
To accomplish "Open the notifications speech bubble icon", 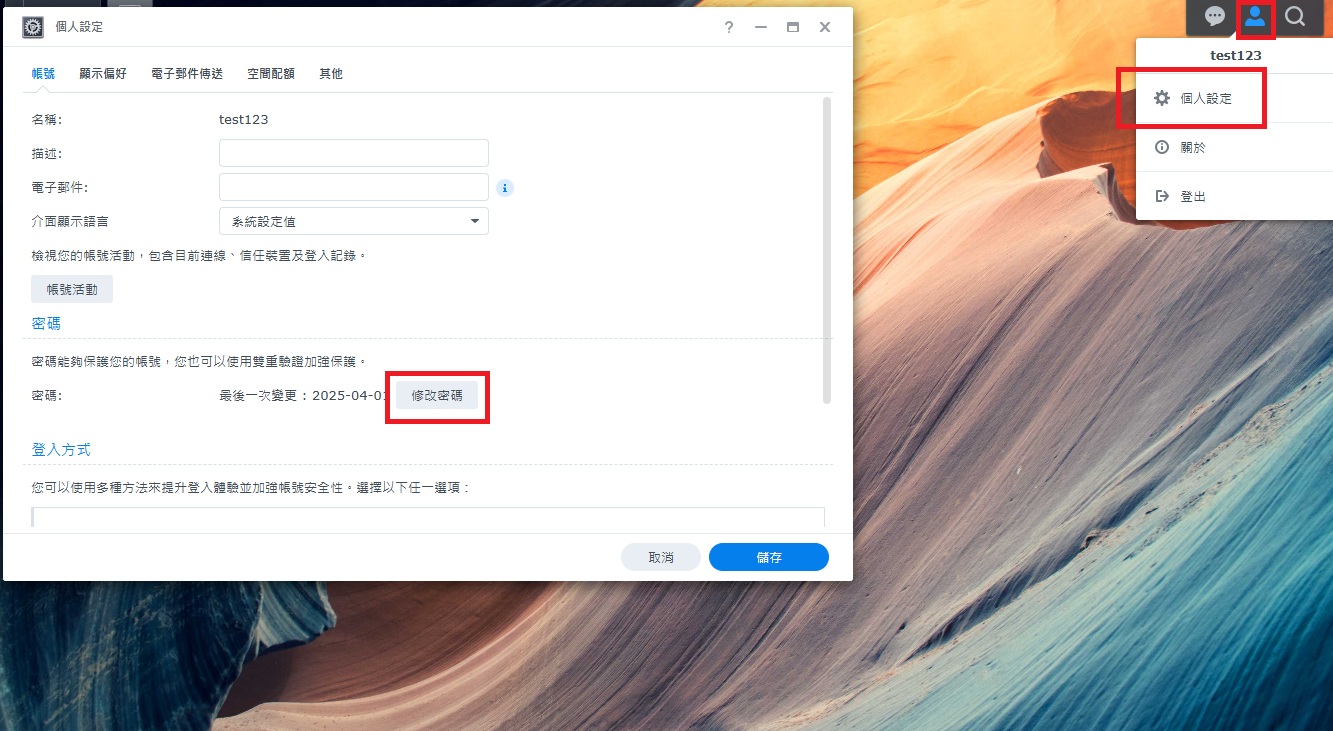I will coord(1214,16).
